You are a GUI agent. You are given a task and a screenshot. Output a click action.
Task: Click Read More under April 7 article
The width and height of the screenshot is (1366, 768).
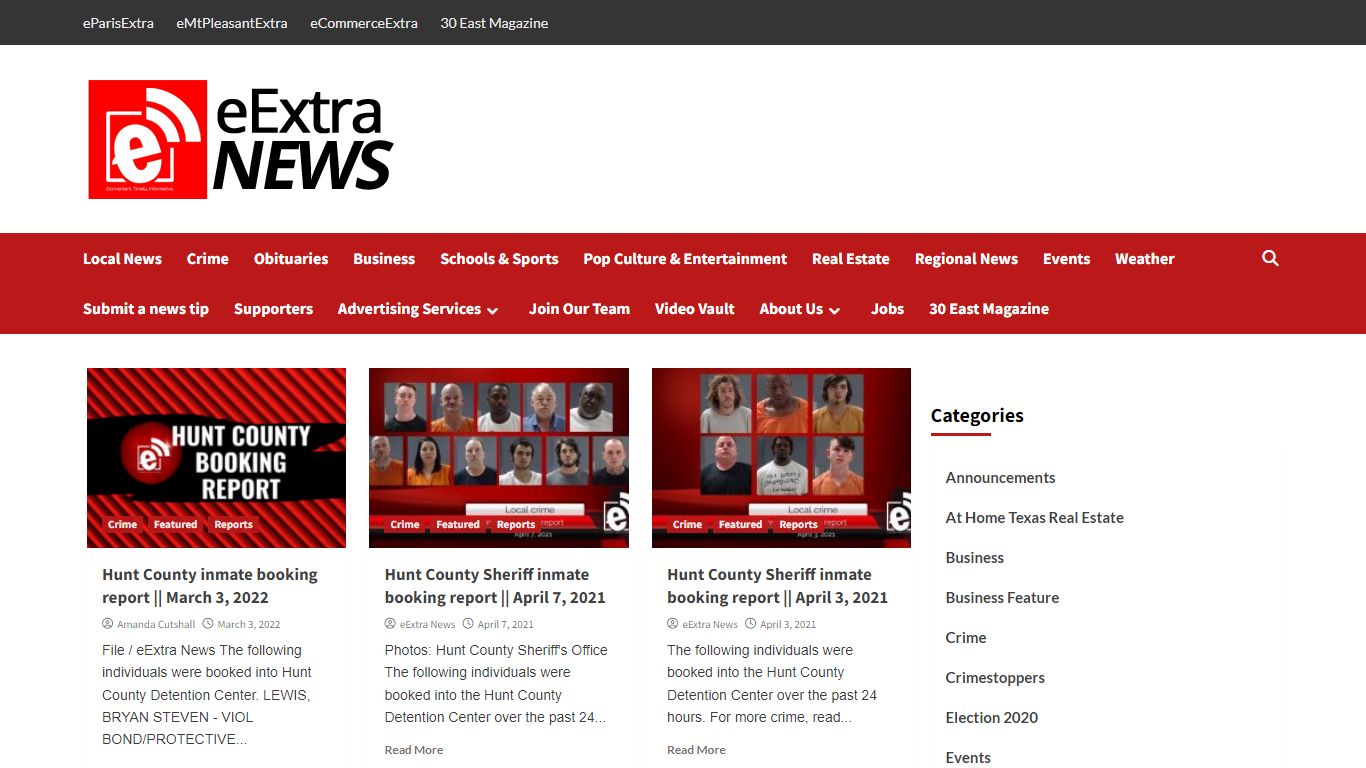414,750
